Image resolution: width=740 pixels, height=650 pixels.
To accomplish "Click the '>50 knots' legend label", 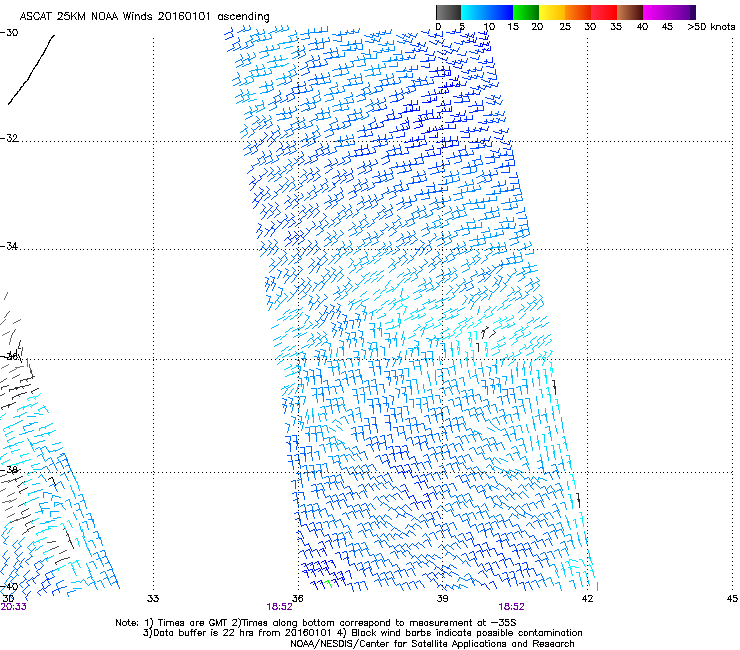I will point(711,27).
